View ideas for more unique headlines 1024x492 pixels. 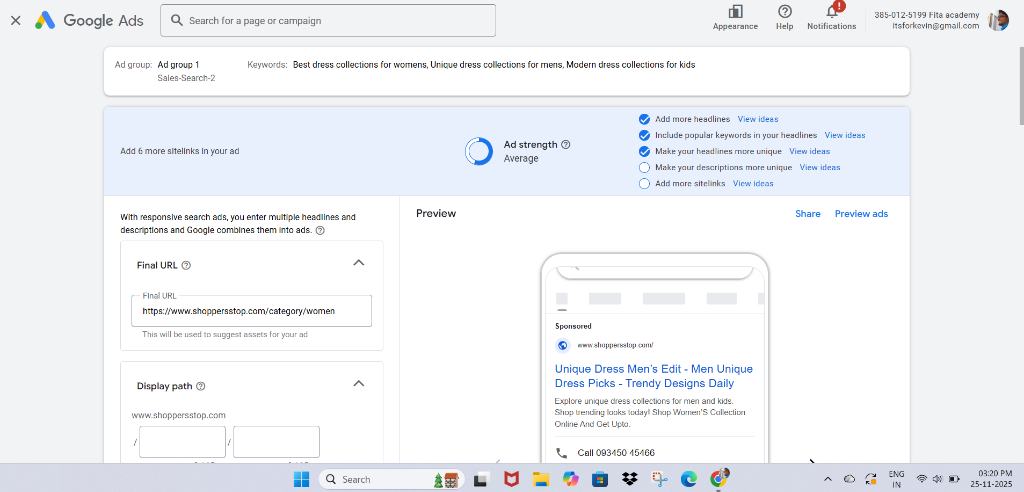(810, 151)
